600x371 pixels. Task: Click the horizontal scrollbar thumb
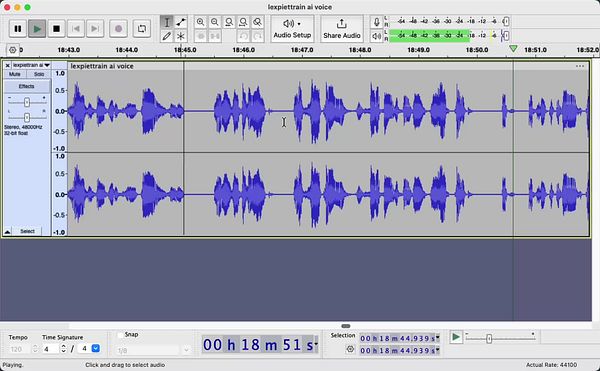[346, 326]
